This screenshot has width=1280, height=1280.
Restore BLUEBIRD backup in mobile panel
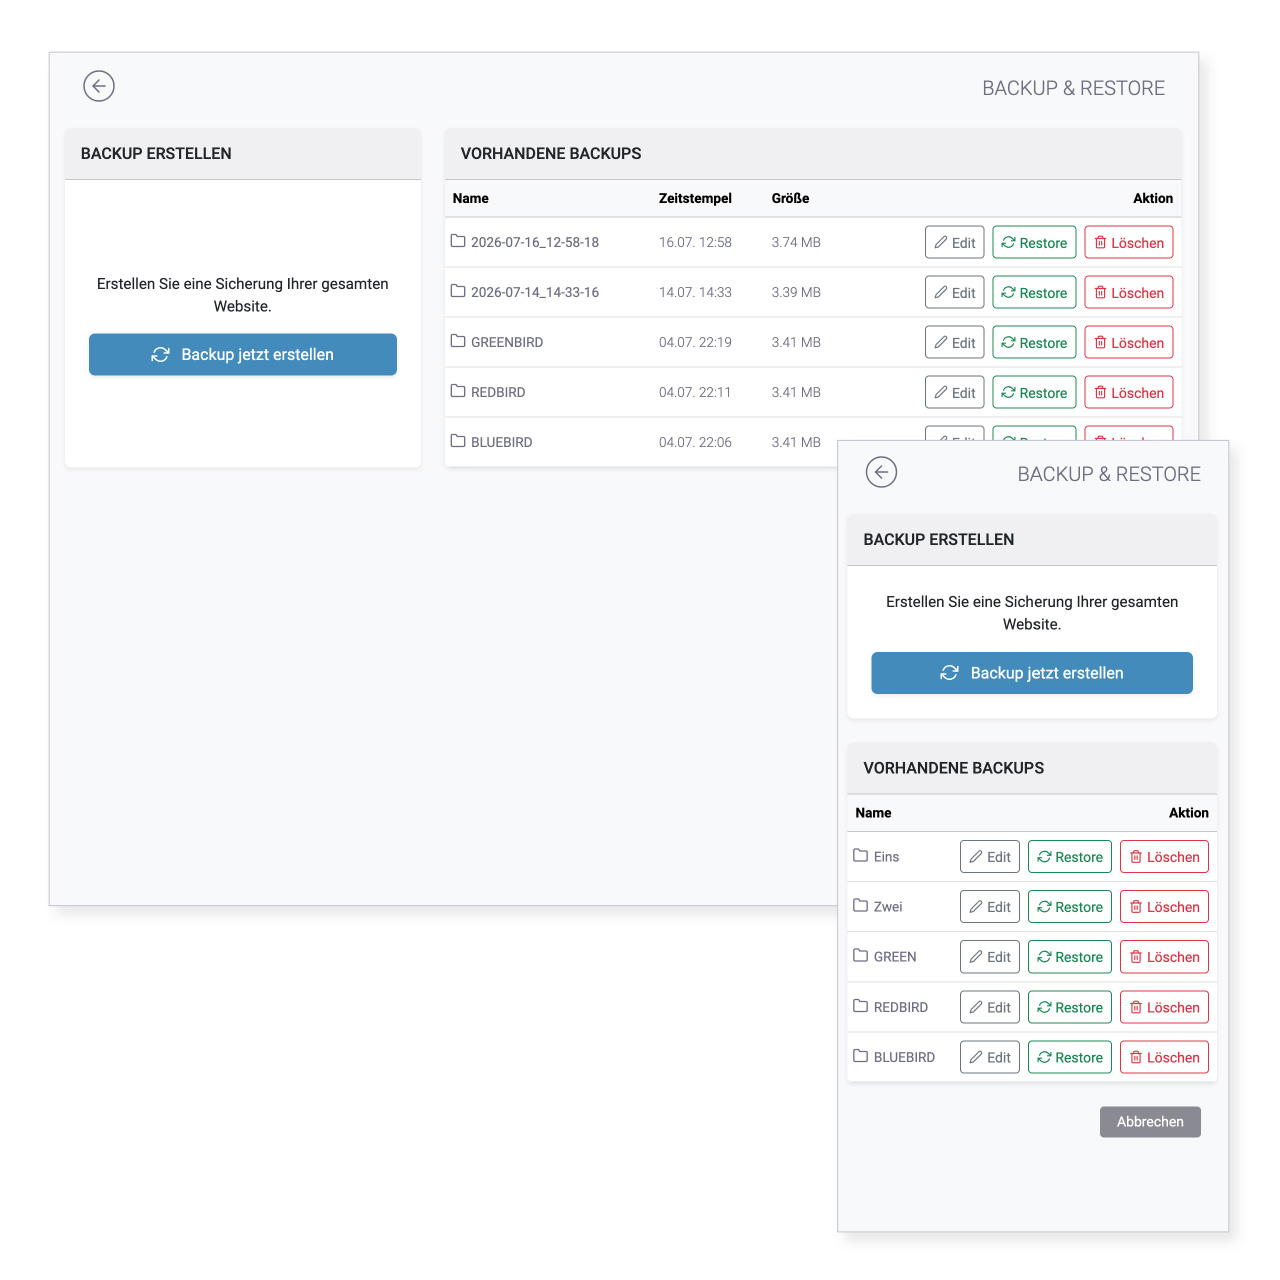pyautogui.click(x=1070, y=1057)
